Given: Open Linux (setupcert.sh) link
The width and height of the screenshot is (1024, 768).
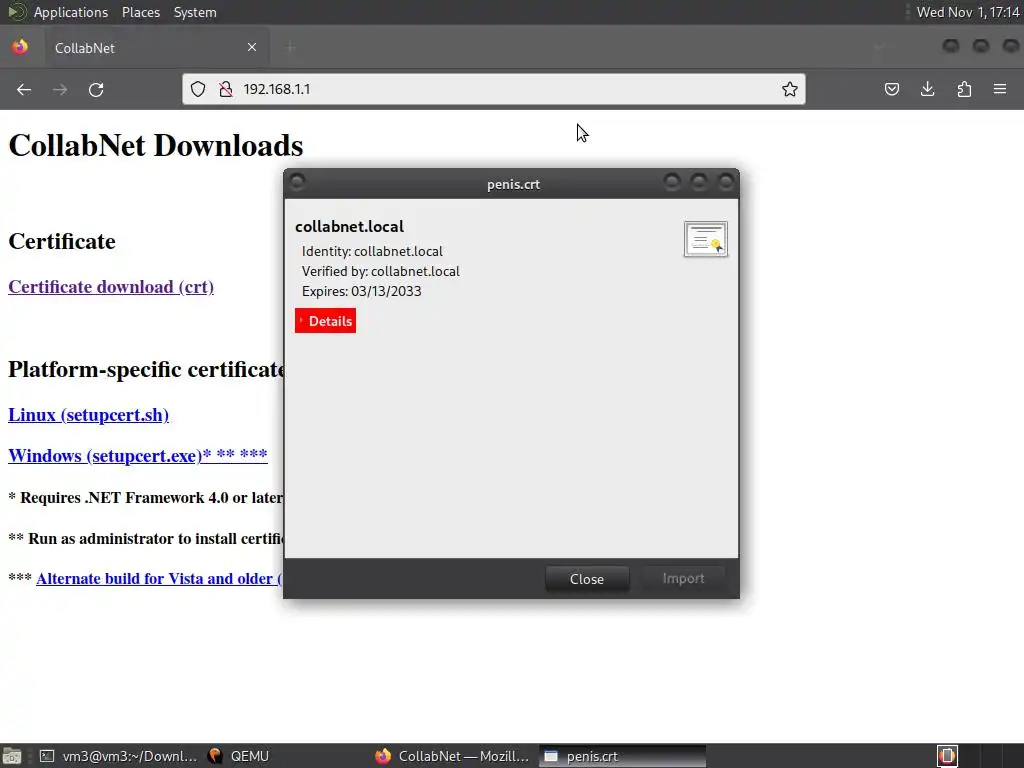Looking at the screenshot, I should pos(88,415).
